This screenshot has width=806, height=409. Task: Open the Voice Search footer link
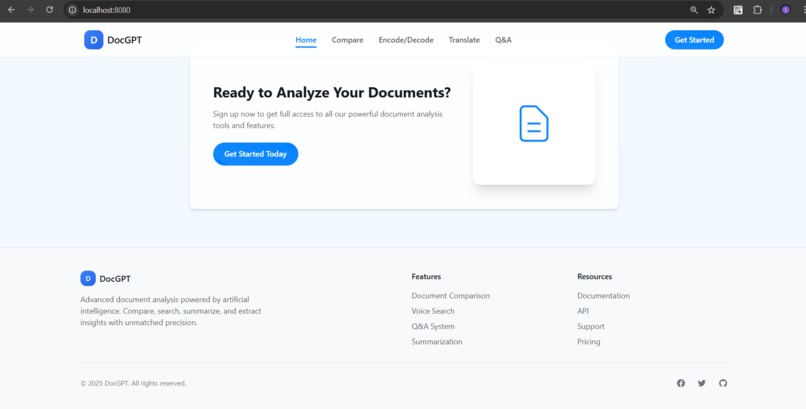click(433, 311)
